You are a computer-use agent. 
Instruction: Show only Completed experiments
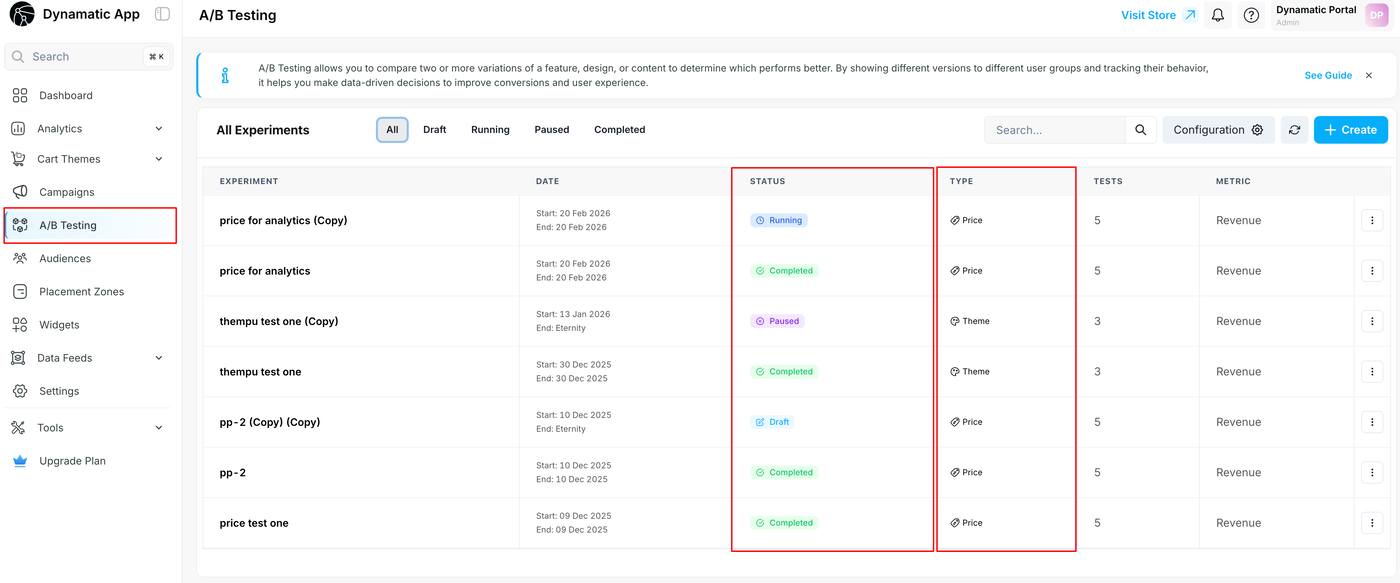point(619,130)
